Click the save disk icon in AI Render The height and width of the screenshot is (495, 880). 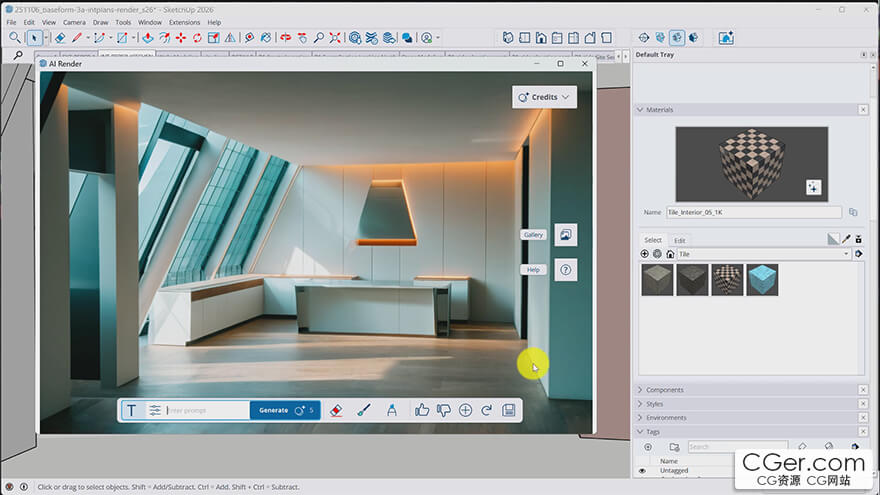[x=509, y=410]
